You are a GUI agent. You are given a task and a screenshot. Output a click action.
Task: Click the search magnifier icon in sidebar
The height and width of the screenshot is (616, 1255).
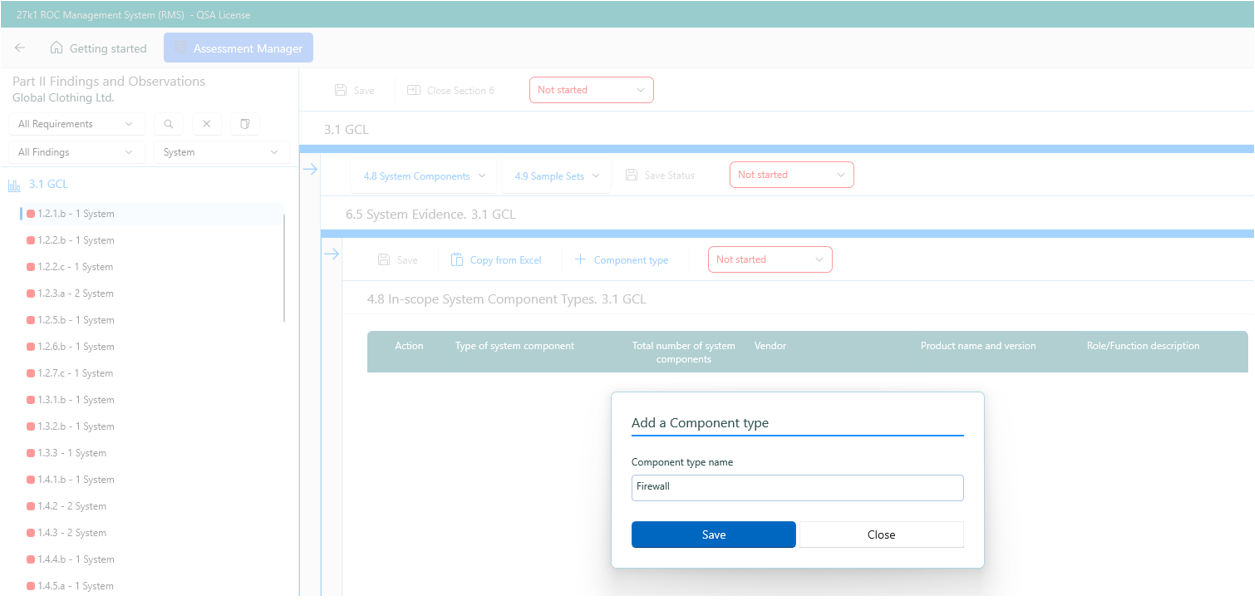(168, 124)
